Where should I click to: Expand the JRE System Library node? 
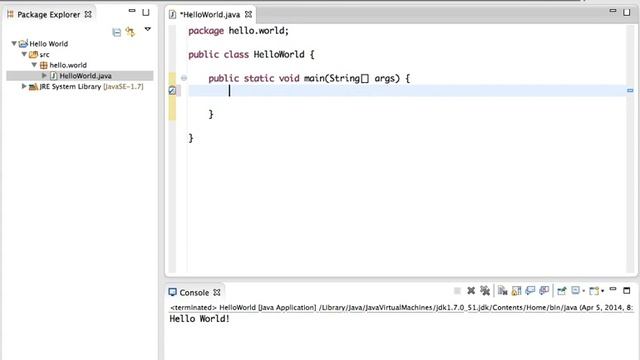tap(24, 86)
